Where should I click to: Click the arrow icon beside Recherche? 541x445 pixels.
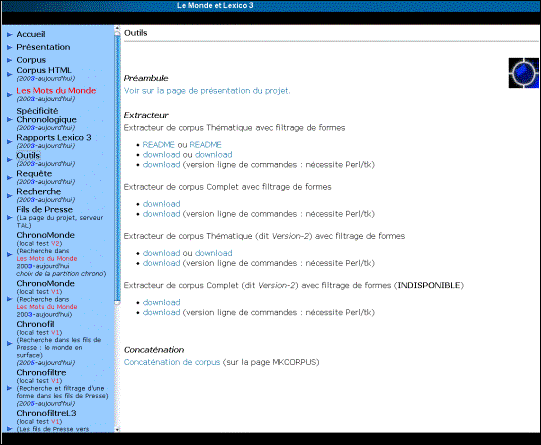[x=10, y=196]
